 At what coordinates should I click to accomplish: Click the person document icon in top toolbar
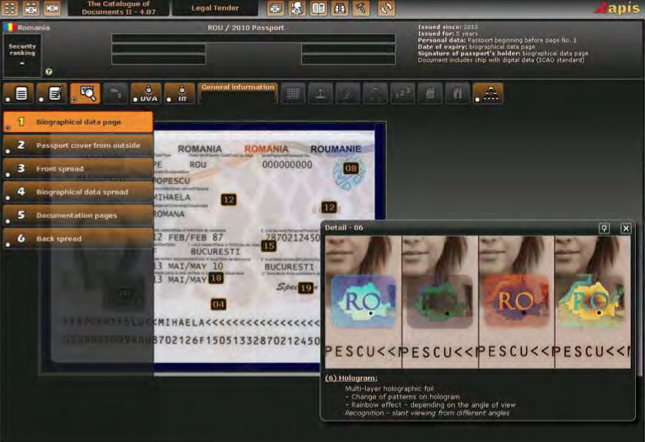pos(297,8)
